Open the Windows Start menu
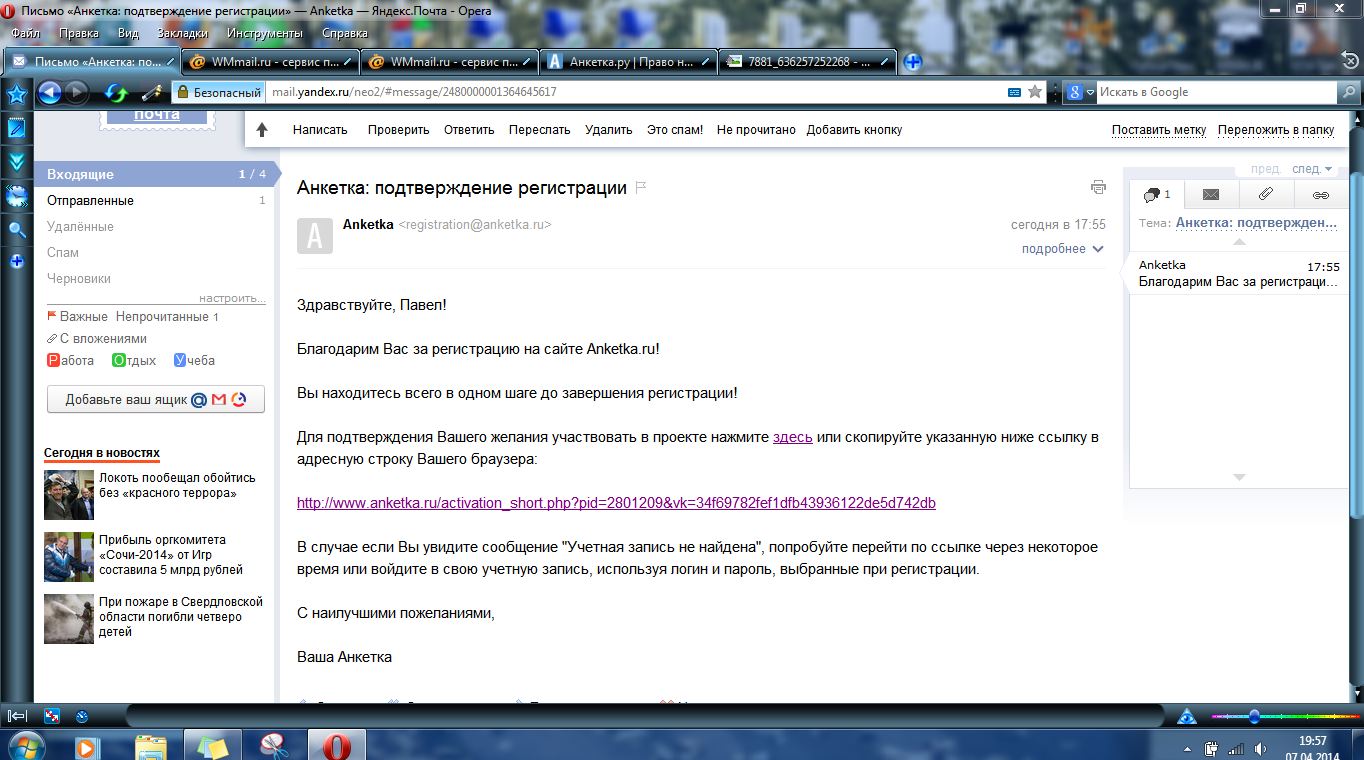Viewport: 1364px width, 760px height. (25, 746)
